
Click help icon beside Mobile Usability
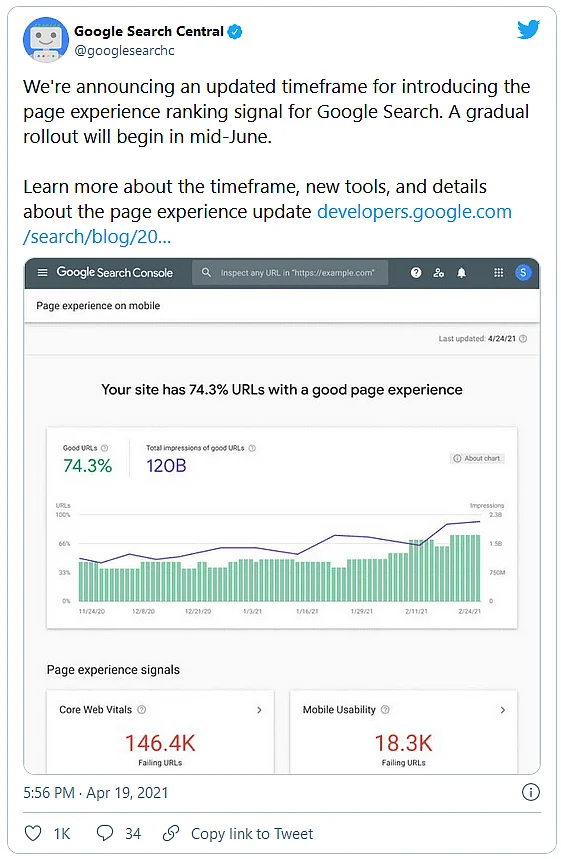[385, 709]
